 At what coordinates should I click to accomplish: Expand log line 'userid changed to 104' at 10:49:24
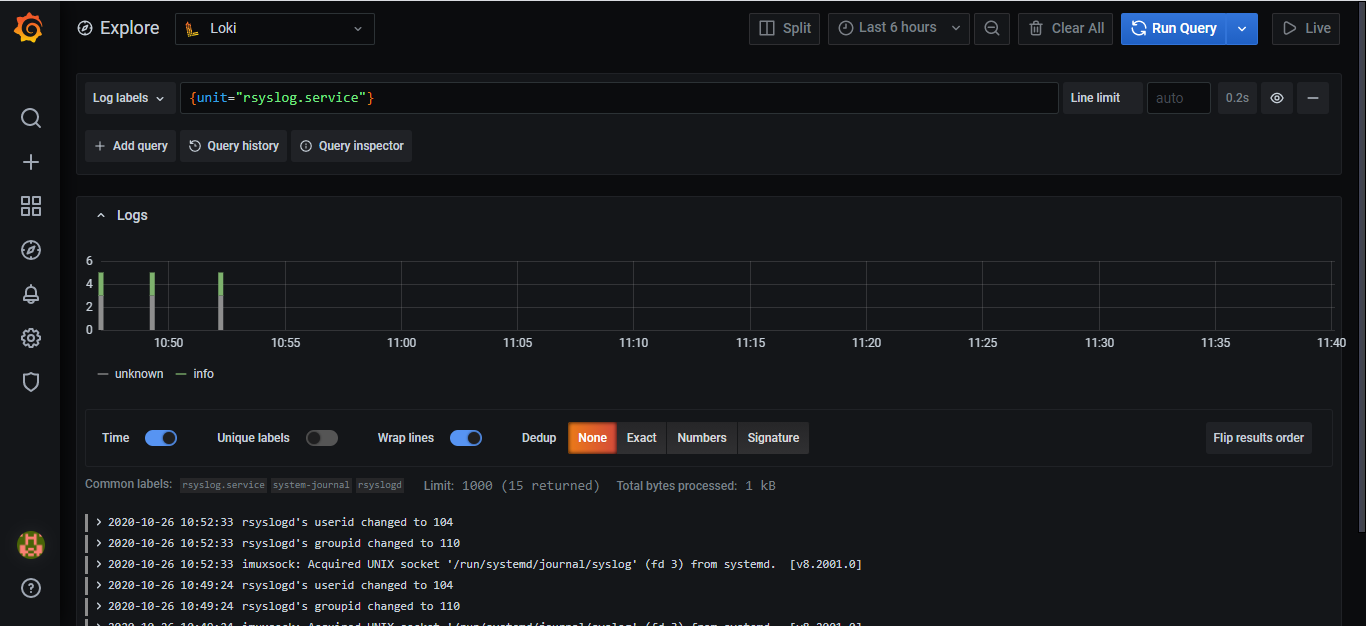coord(100,585)
